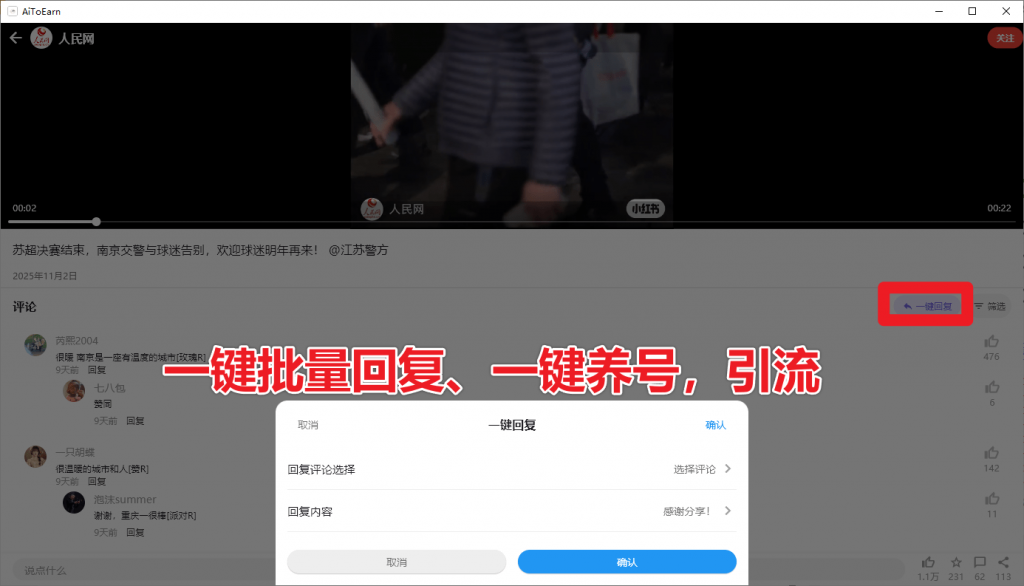The height and width of the screenshot is (586, 1024).
Task: Like 泡沫summer's reply showing 11 likes
Action: tap(991, 499)
